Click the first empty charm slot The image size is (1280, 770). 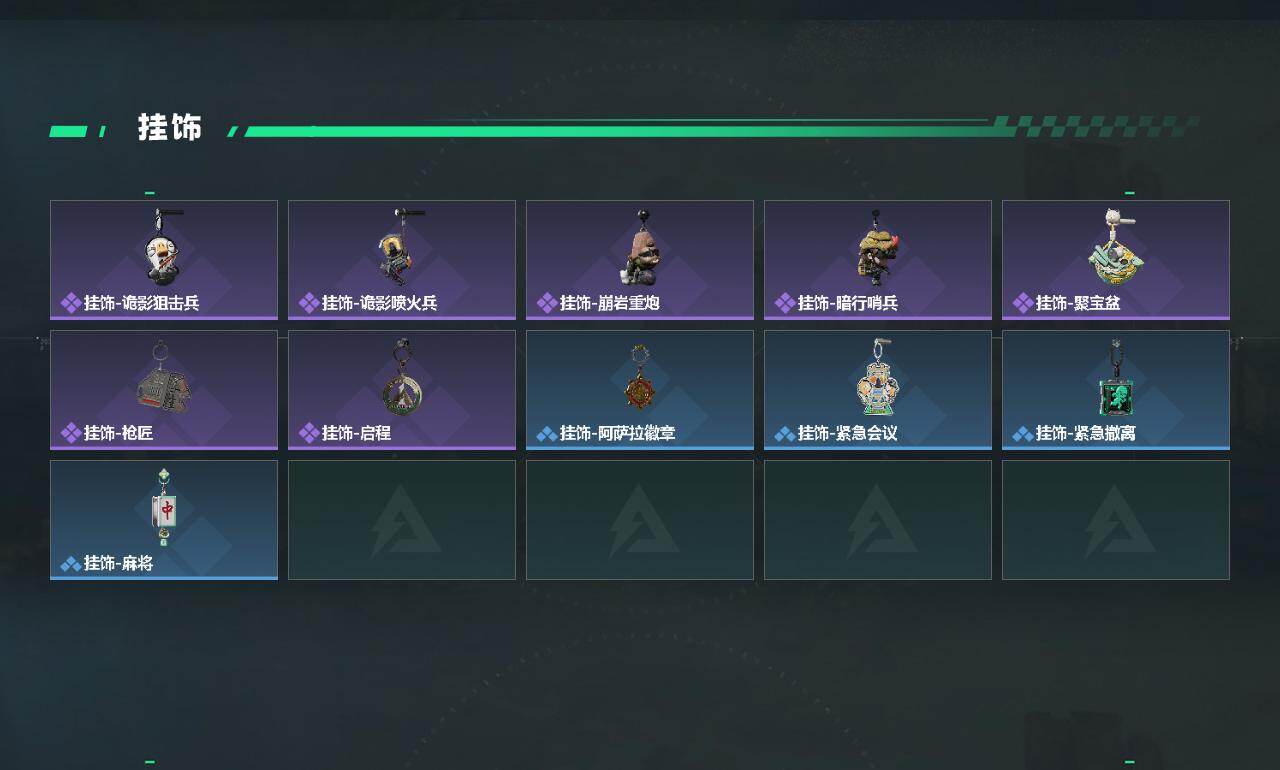coord(402,520)
